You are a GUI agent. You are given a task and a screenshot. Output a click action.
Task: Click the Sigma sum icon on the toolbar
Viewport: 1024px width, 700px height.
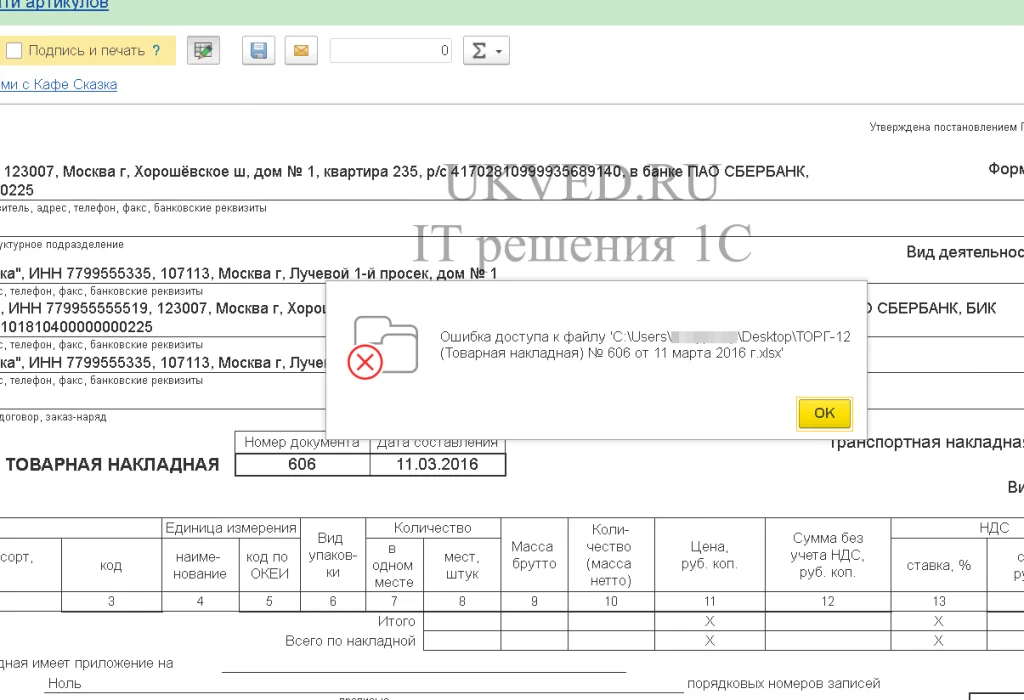pos(478,50)
